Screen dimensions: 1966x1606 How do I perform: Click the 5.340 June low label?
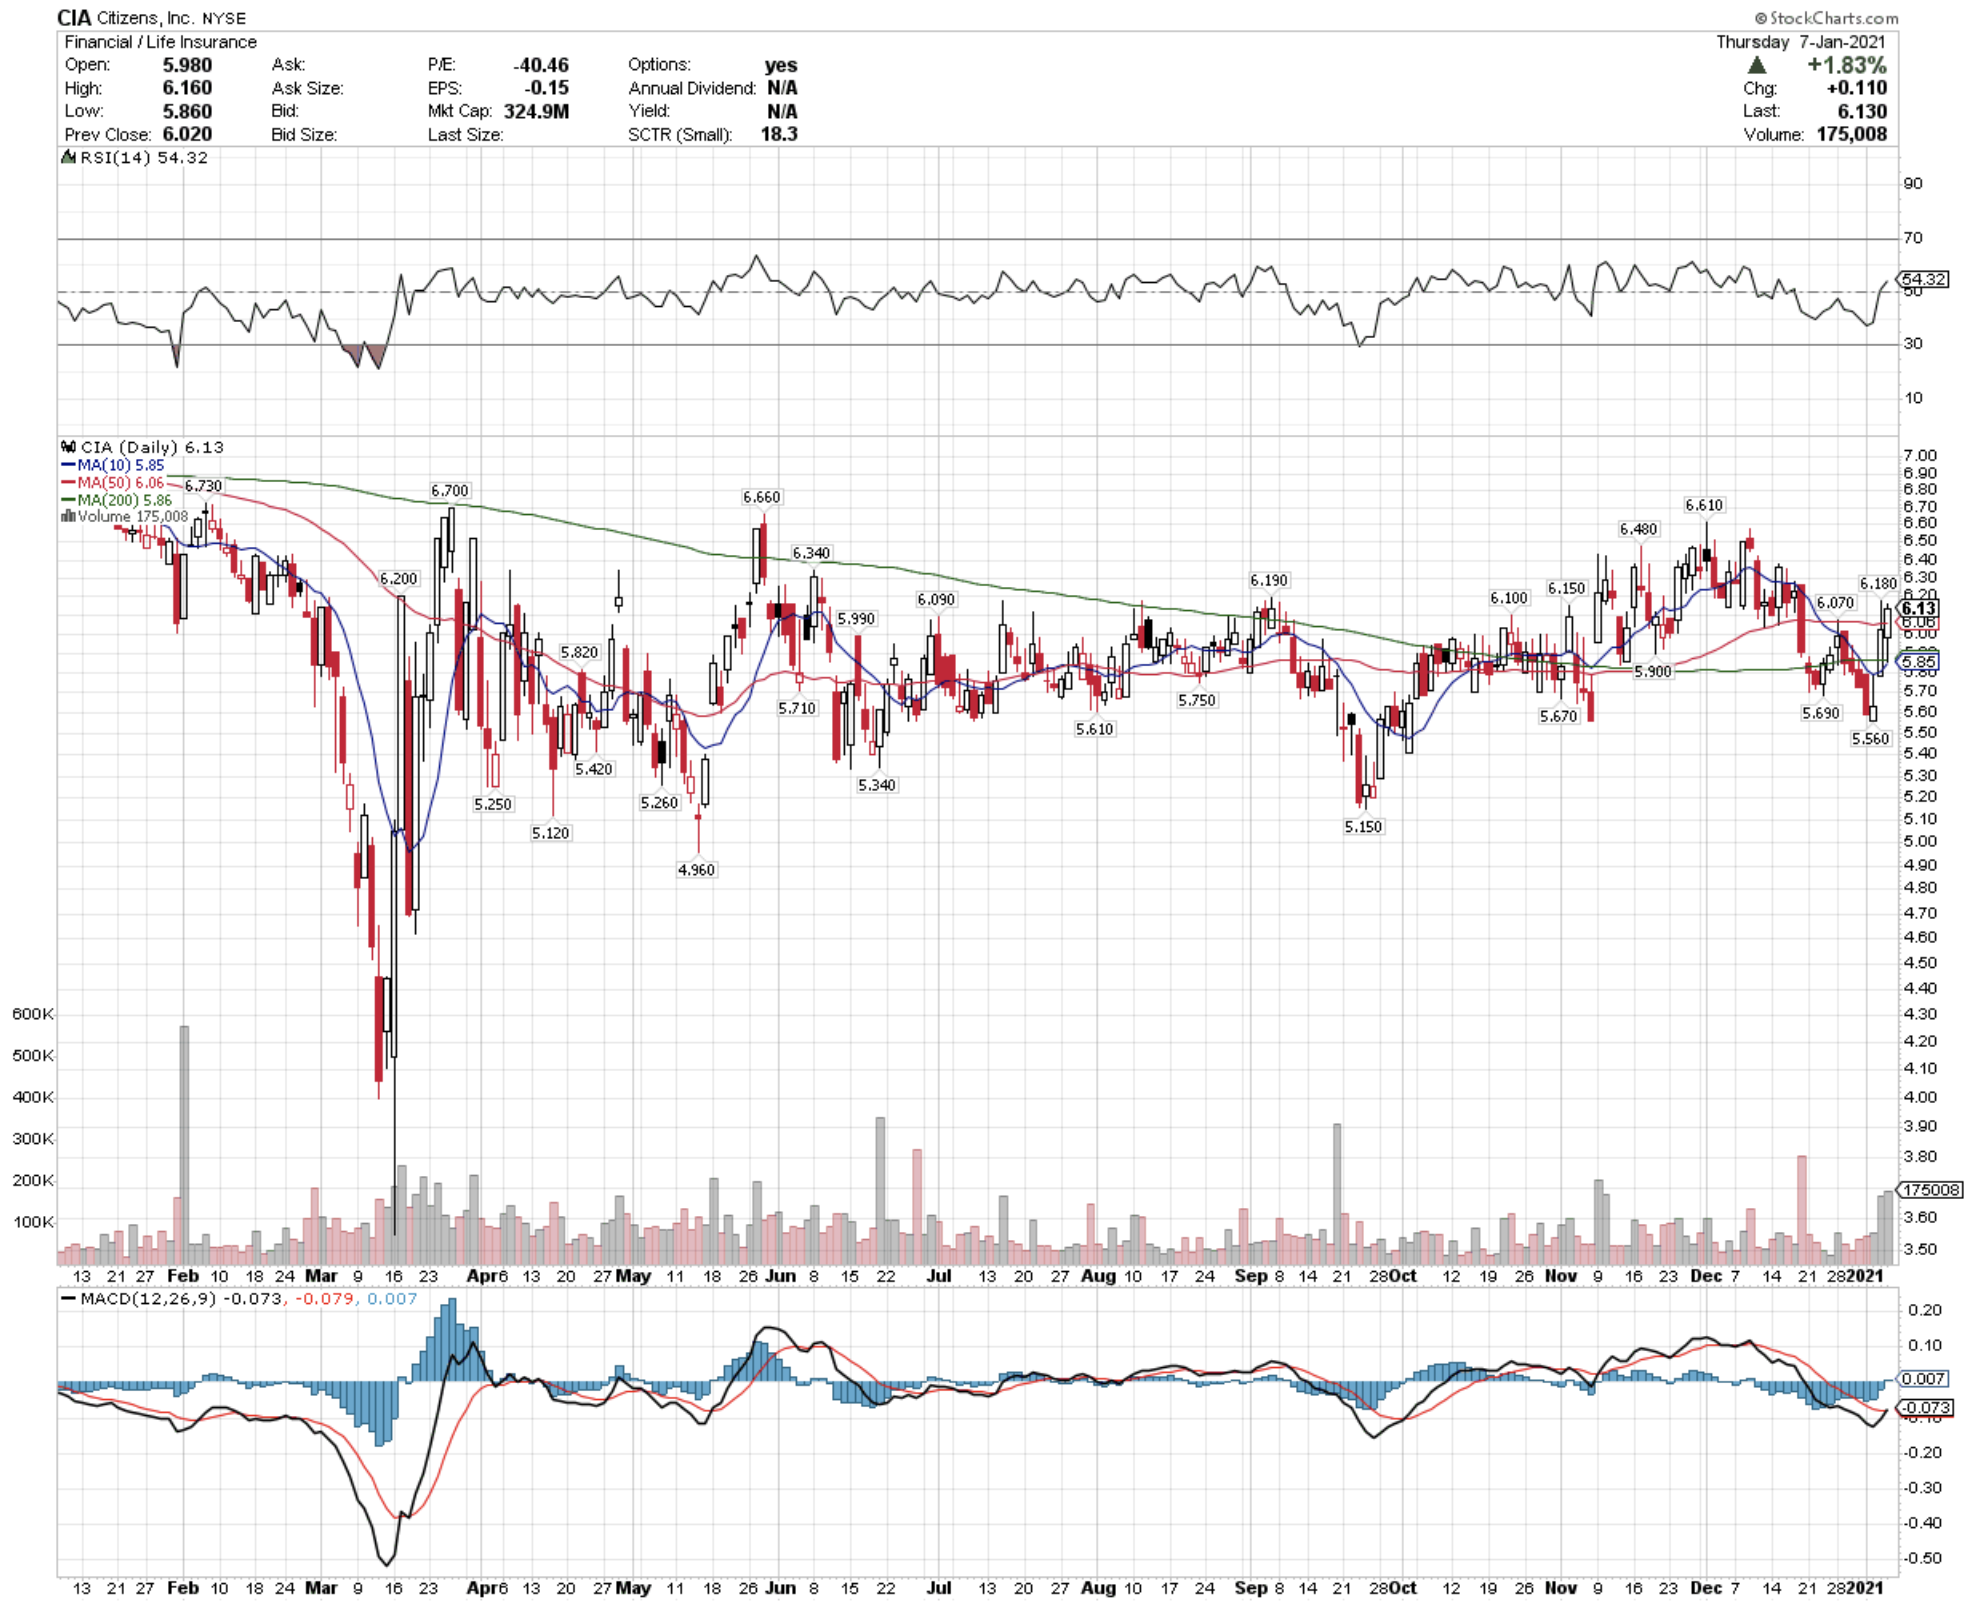pyautogui.click(x=877, y=785)
